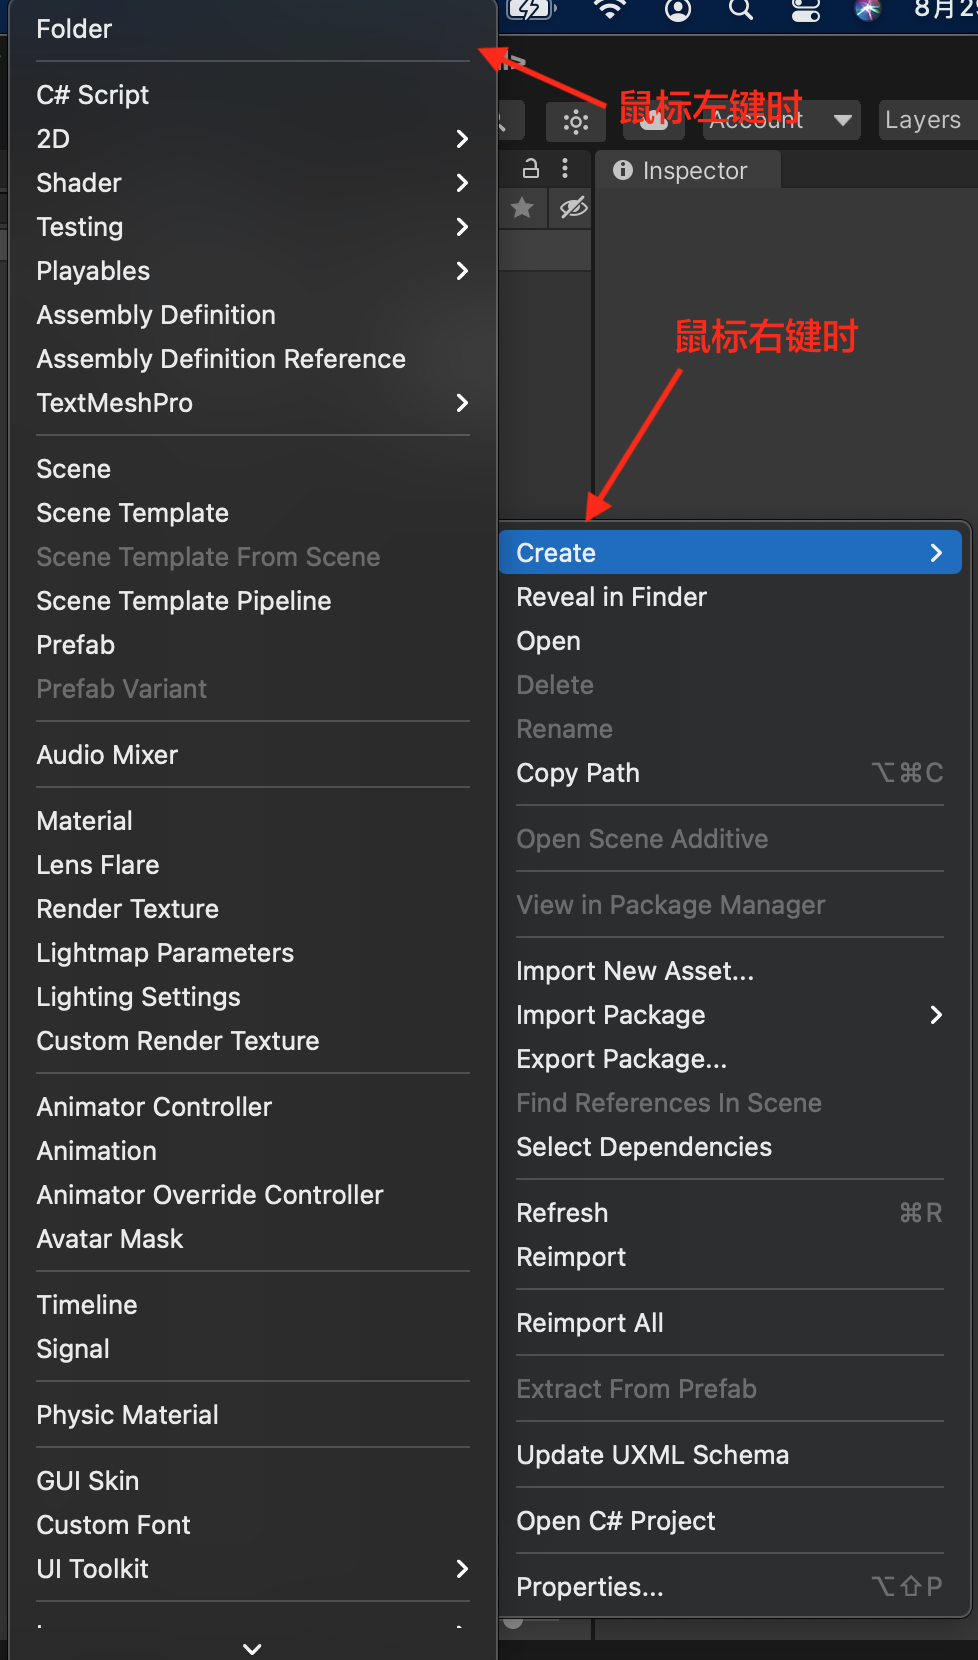Select C# Script from the Create menu
The image size is (978, 1660).
(x=93, y=95)
